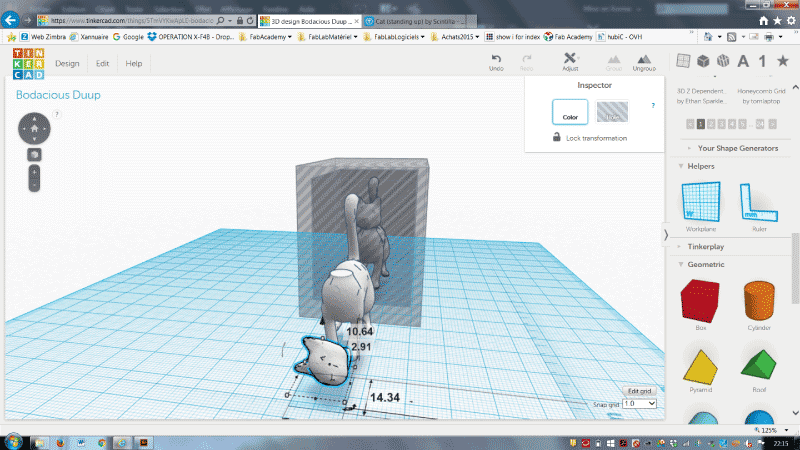Open the Windows Start menu
The width and height of the screenshot is (800, 450).
pos(12,442)
